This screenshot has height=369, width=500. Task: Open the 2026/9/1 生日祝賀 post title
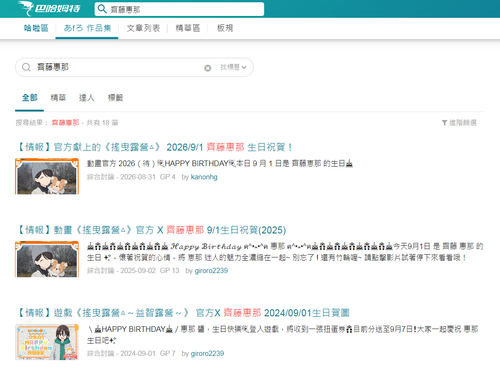tap(154, 147)
